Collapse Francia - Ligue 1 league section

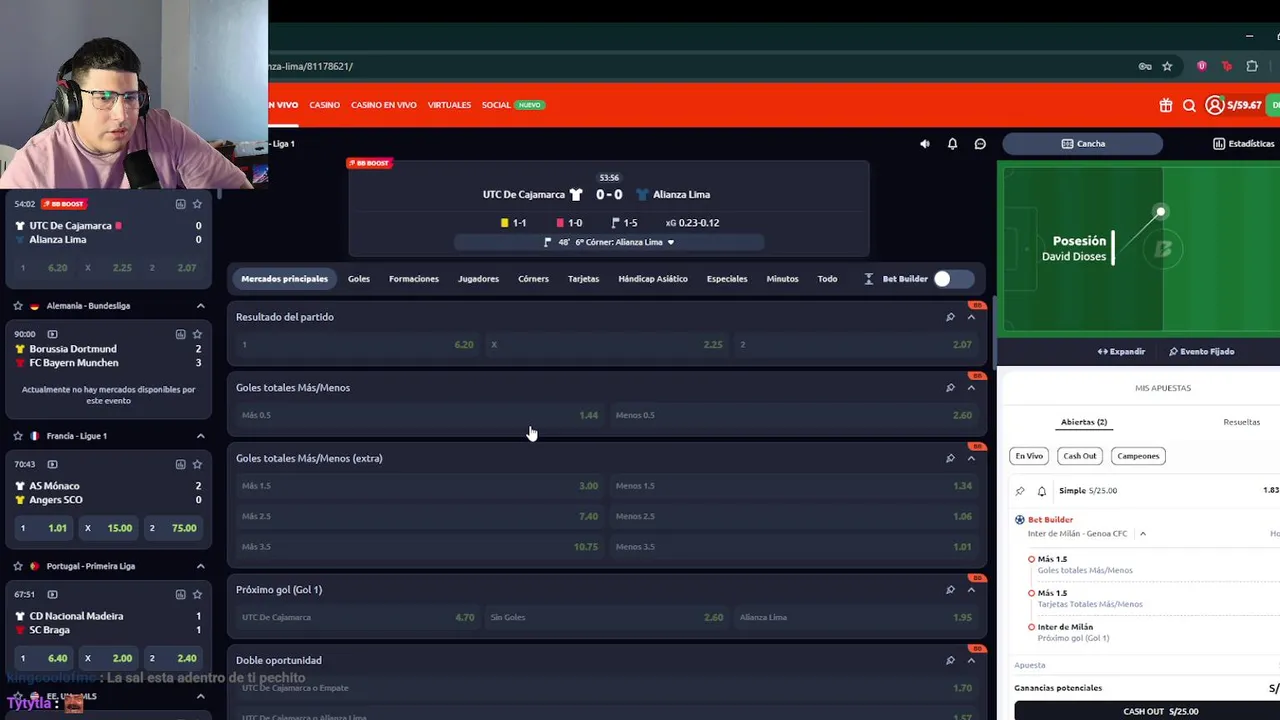(x=200, y=436)
